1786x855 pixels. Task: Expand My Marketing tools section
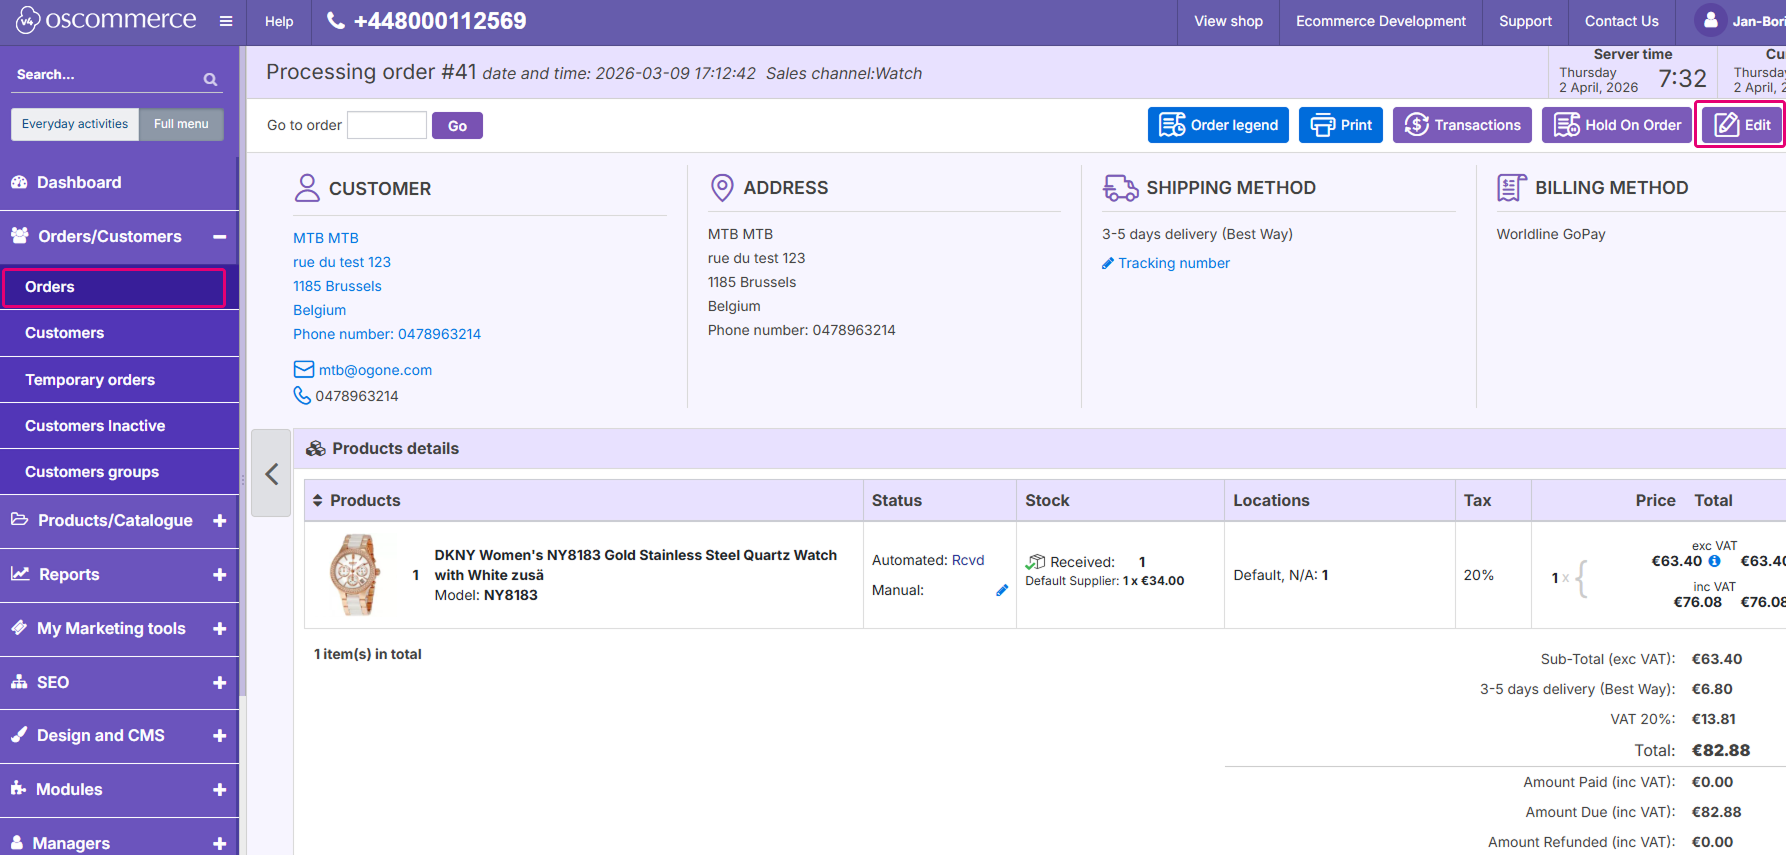219,629
